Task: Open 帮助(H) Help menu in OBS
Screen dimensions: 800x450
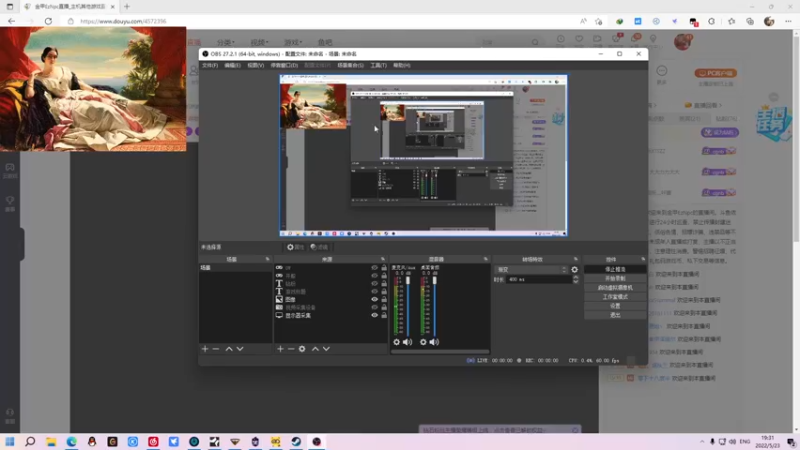Action: point(402,65)
